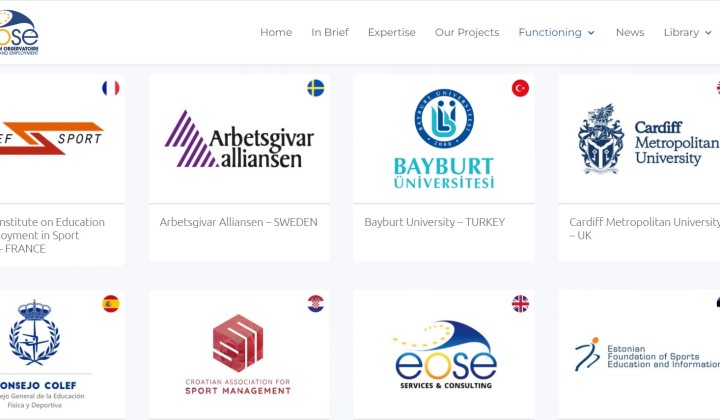Click the EOSE site logo in header
This screenshot has width=720, height=420.
point(19,32)
